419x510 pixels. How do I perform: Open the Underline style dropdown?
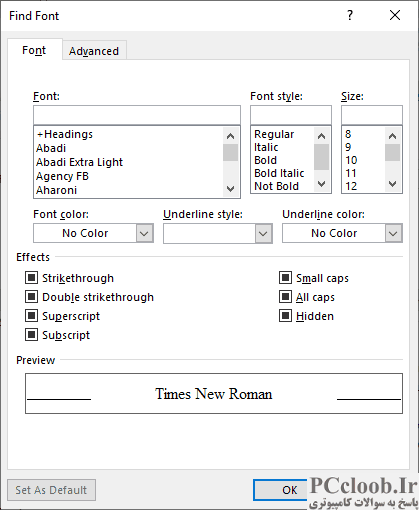218,233
